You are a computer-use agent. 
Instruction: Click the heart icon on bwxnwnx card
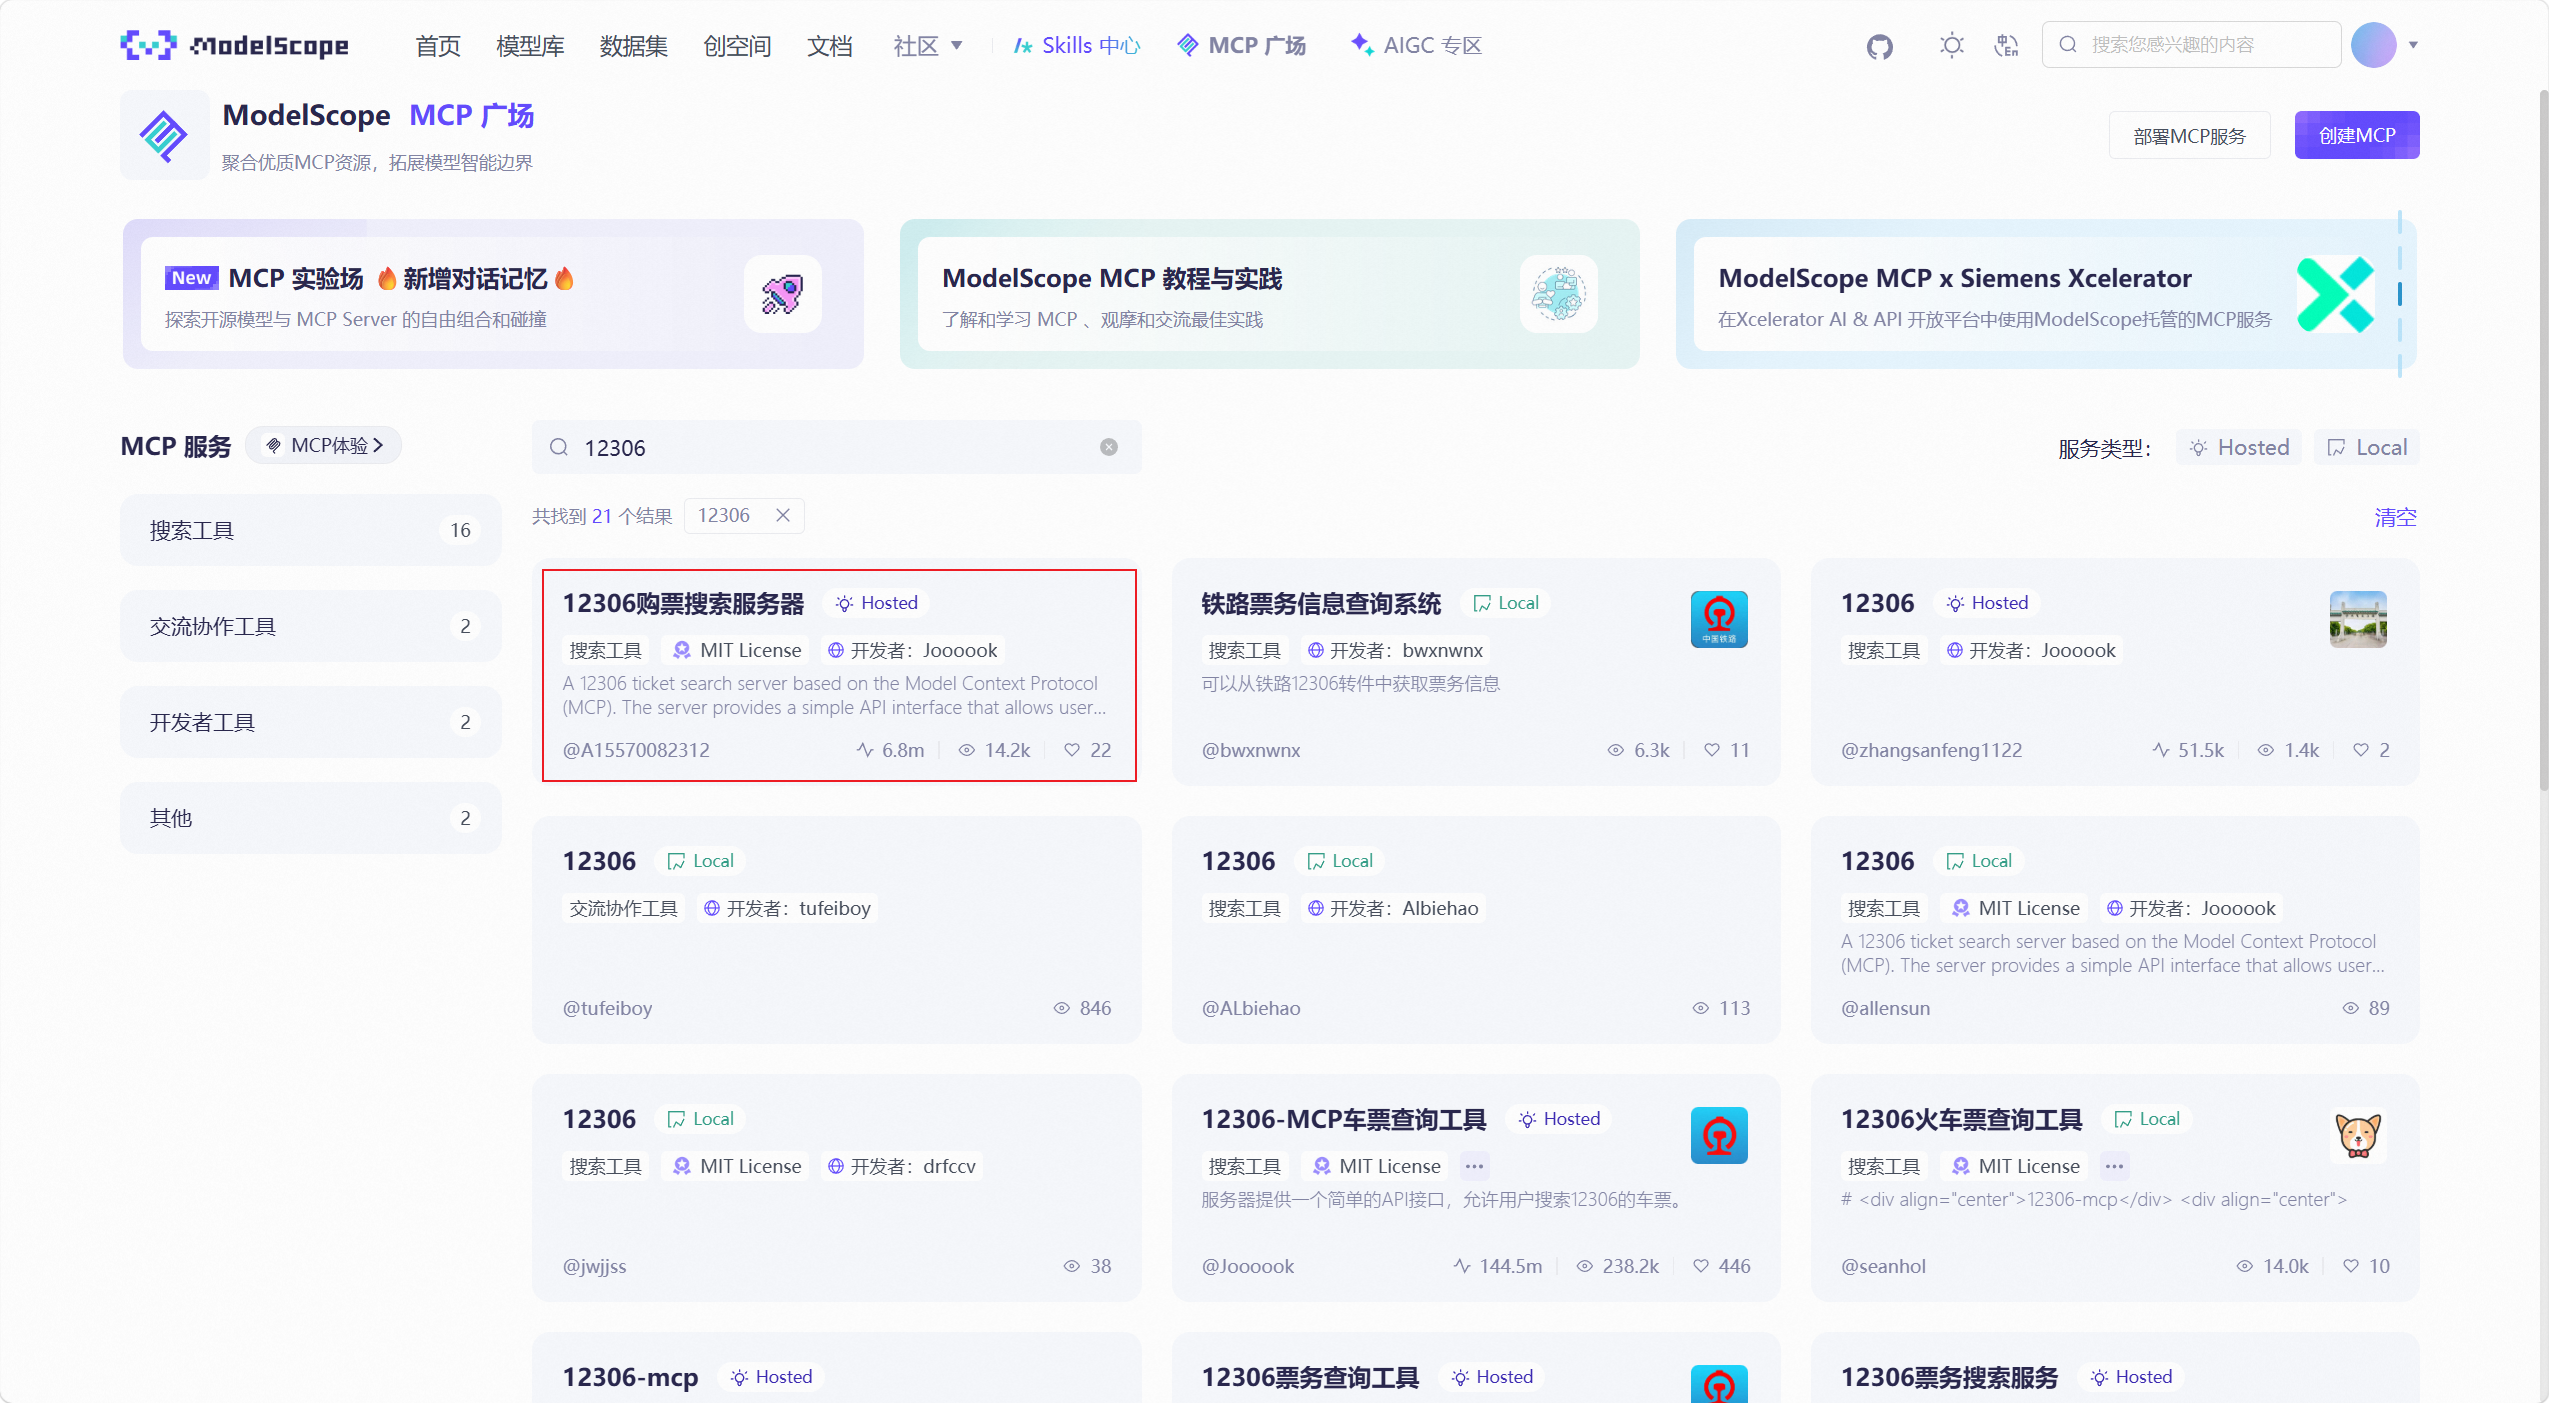(x=1712, y=750)
